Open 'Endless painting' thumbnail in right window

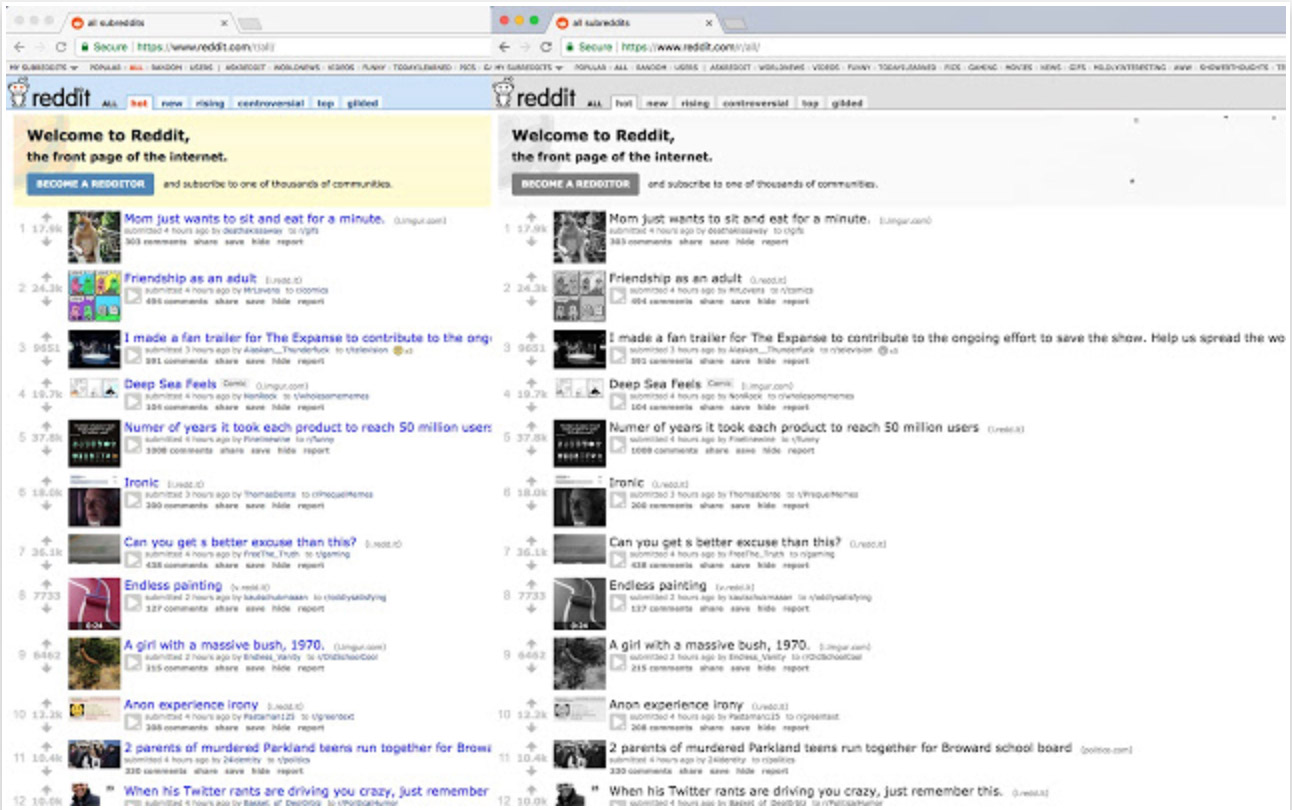pyautogui.click(x=580, y=604)
